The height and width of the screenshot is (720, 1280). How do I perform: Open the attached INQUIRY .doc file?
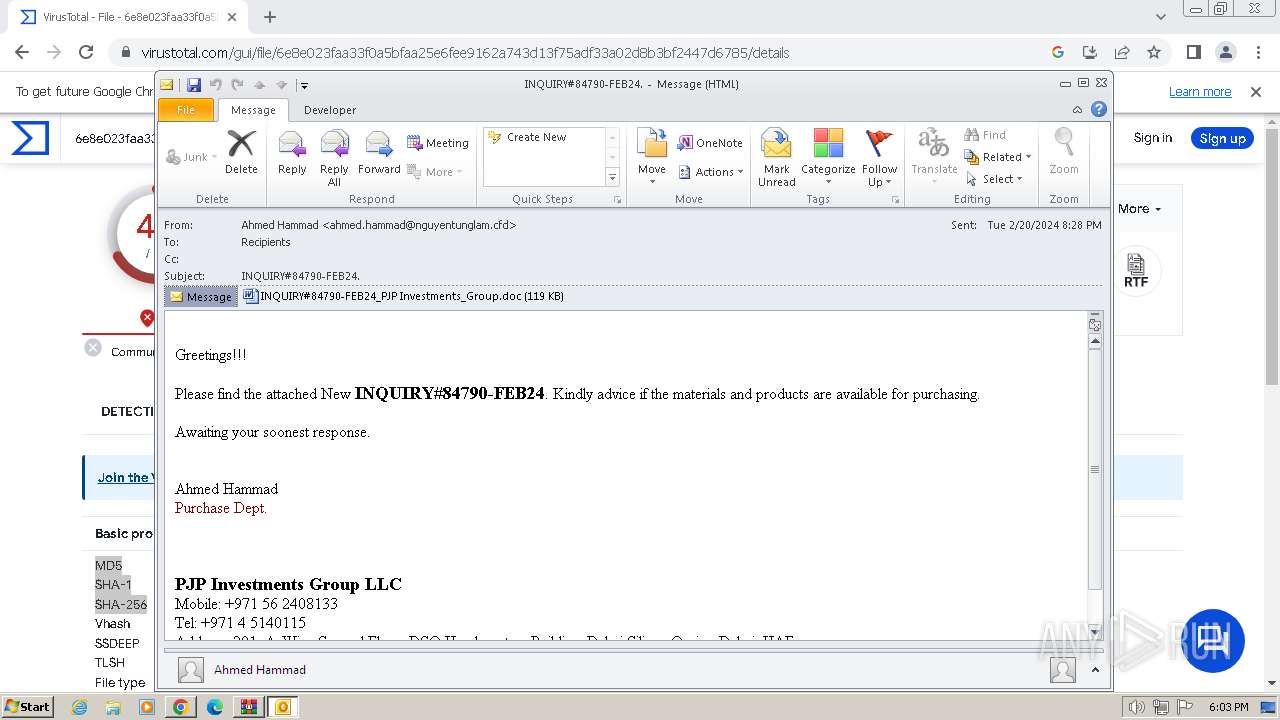(x=404, y=296)
